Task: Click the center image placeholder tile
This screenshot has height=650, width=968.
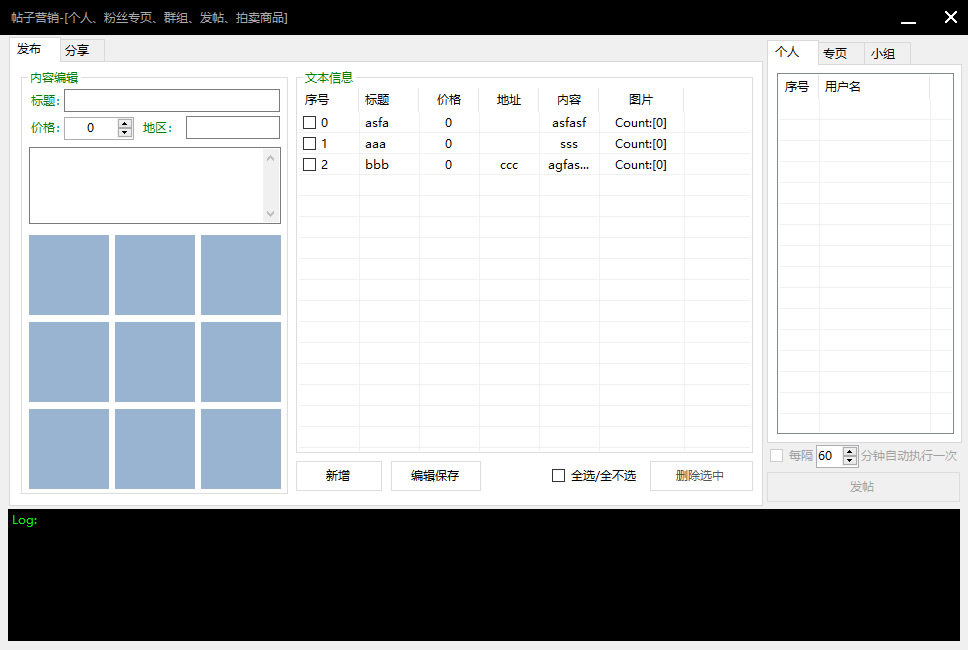Action: [155, 362]
